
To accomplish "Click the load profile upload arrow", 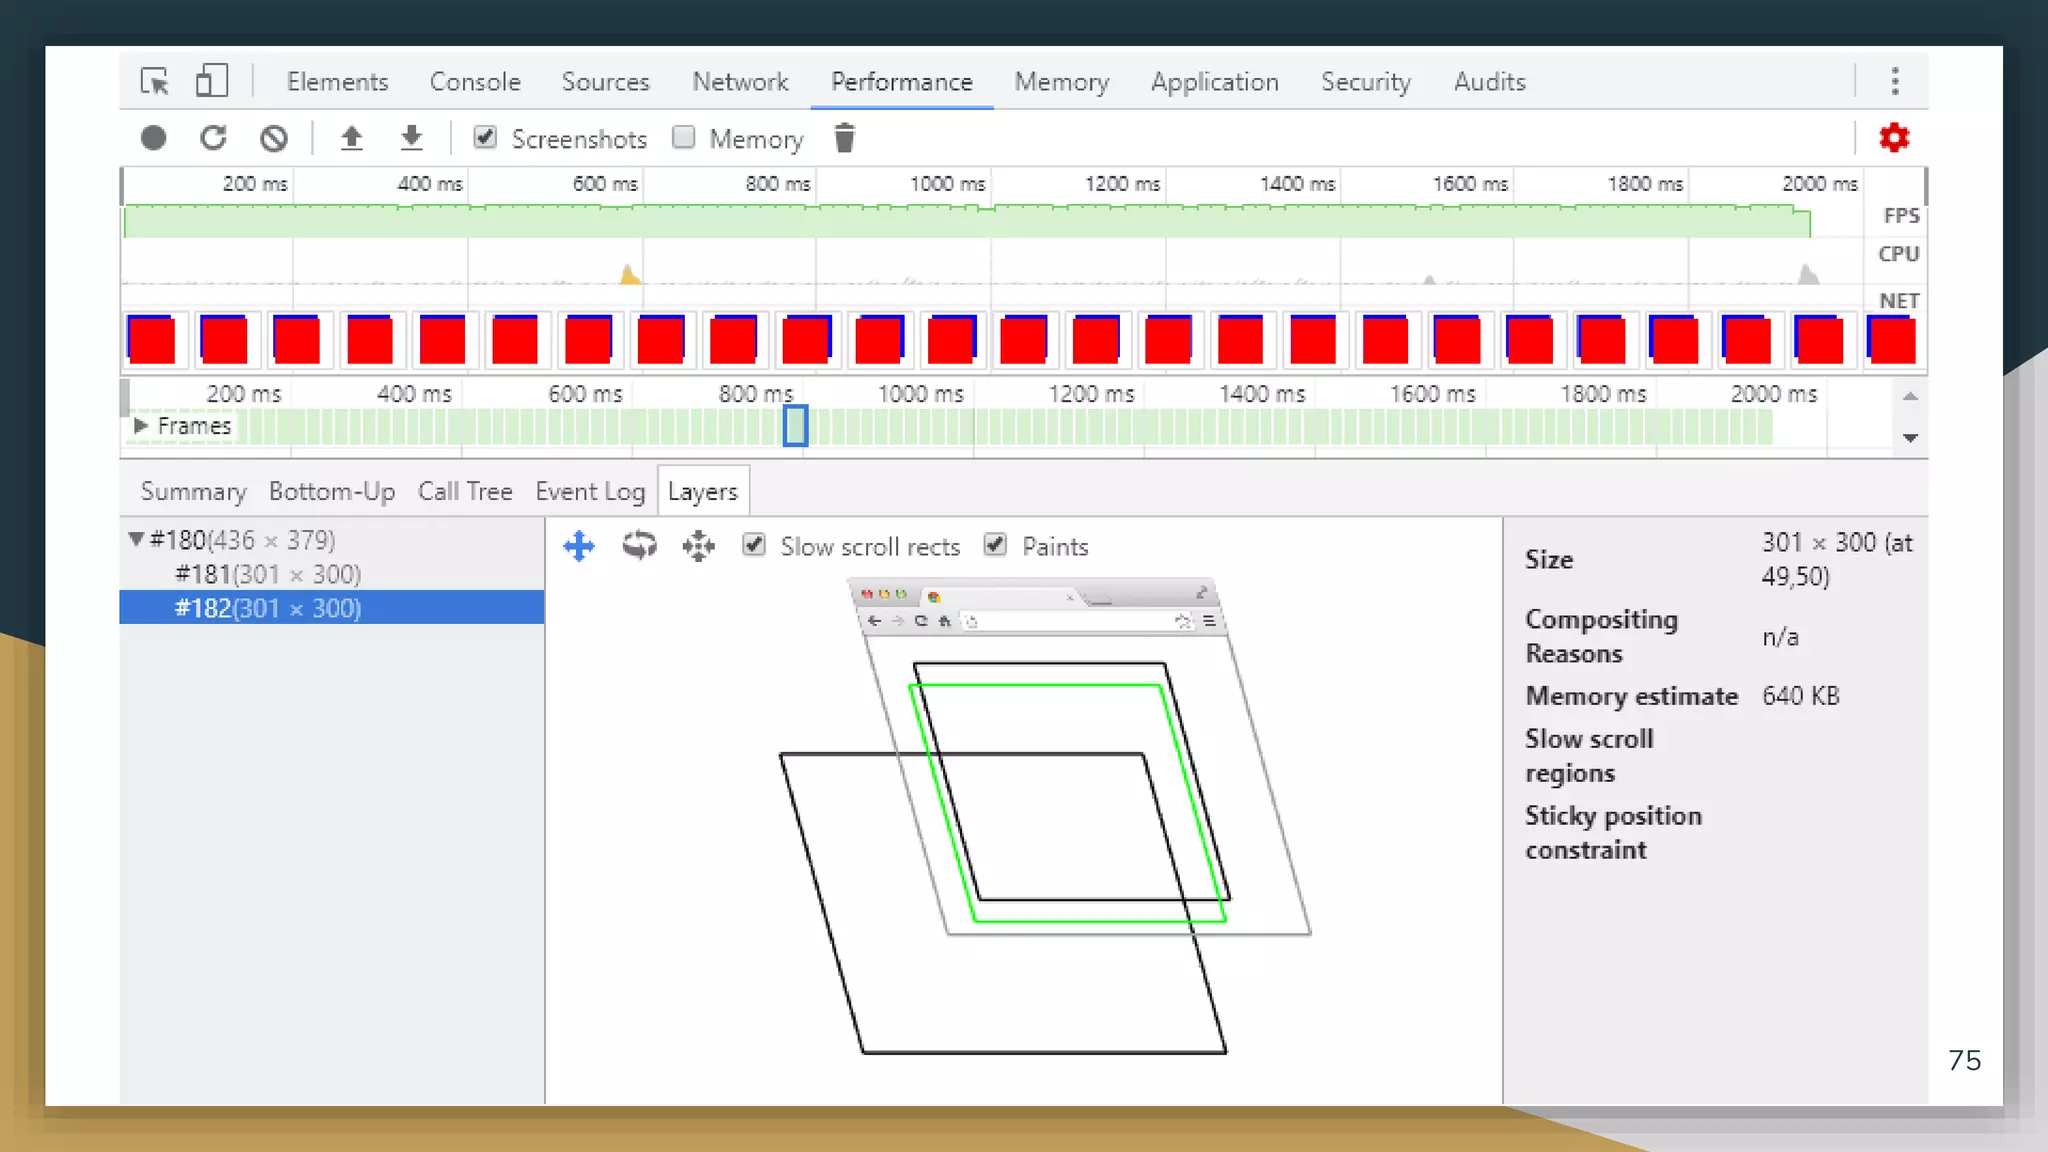I will click(x=351, y=138).
